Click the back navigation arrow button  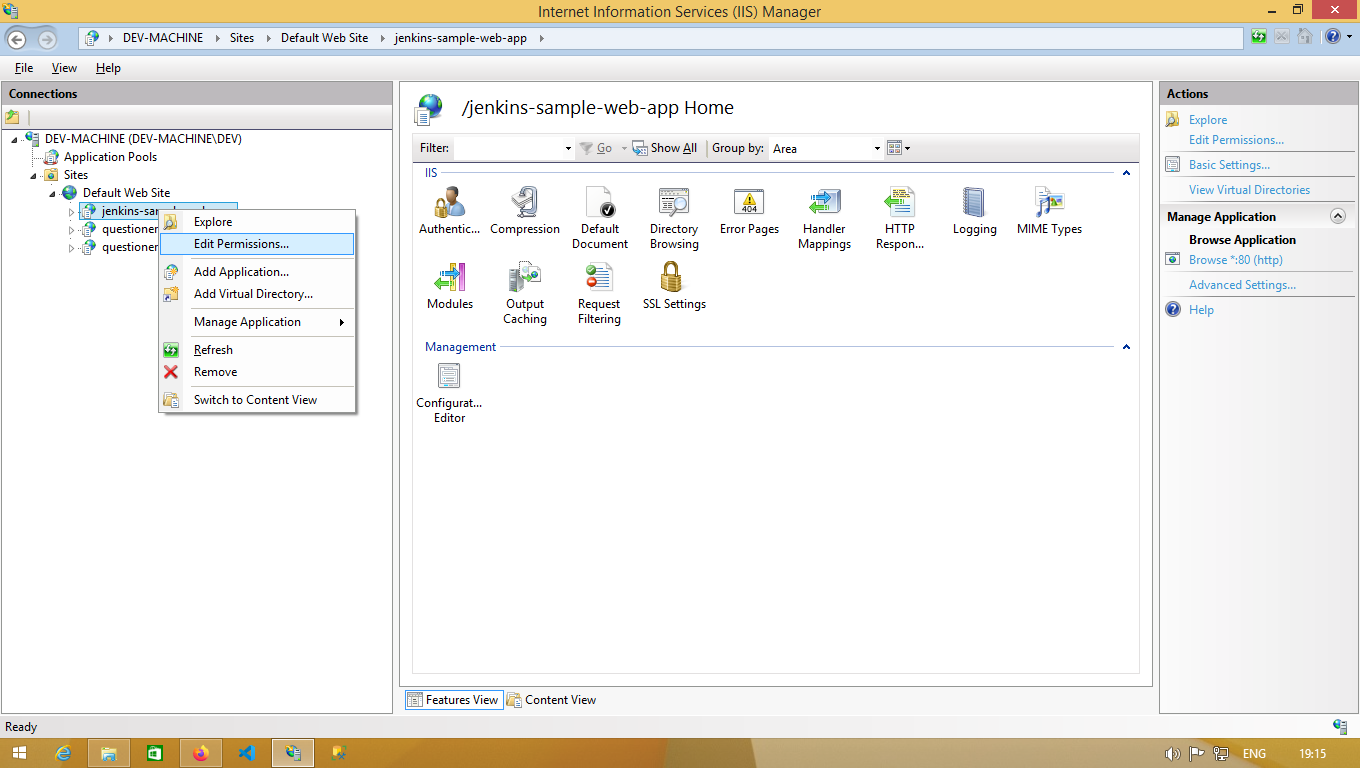(16, 38)
